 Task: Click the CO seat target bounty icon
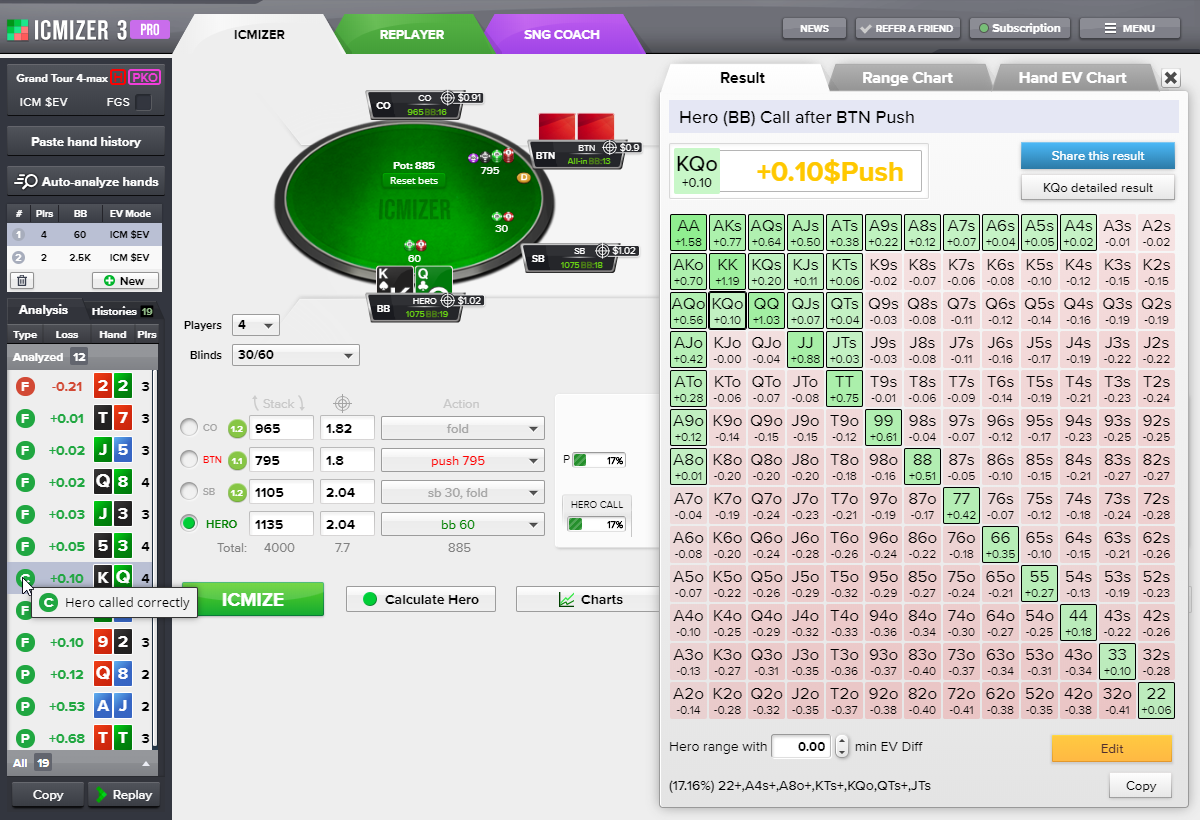pyautogui.click(x=449, y=98)
